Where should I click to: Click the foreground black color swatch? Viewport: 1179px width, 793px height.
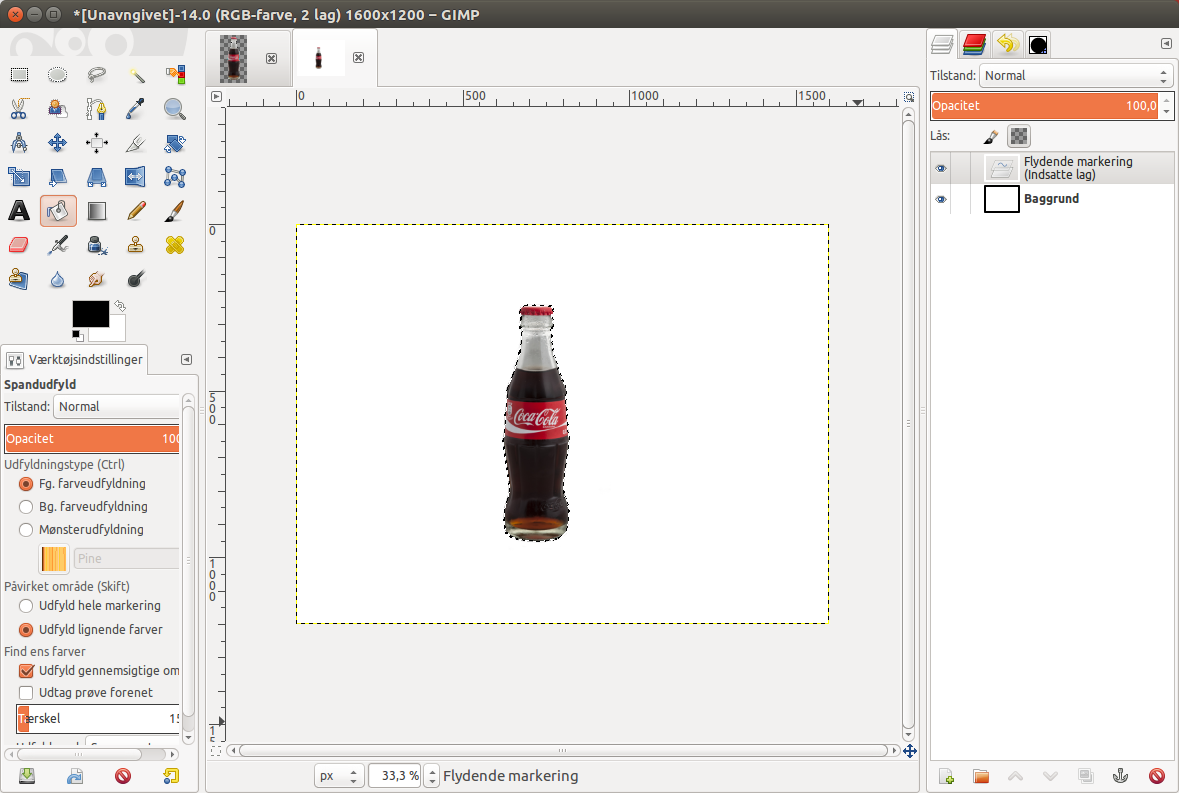pyautogui.click(x=90, y=313)
